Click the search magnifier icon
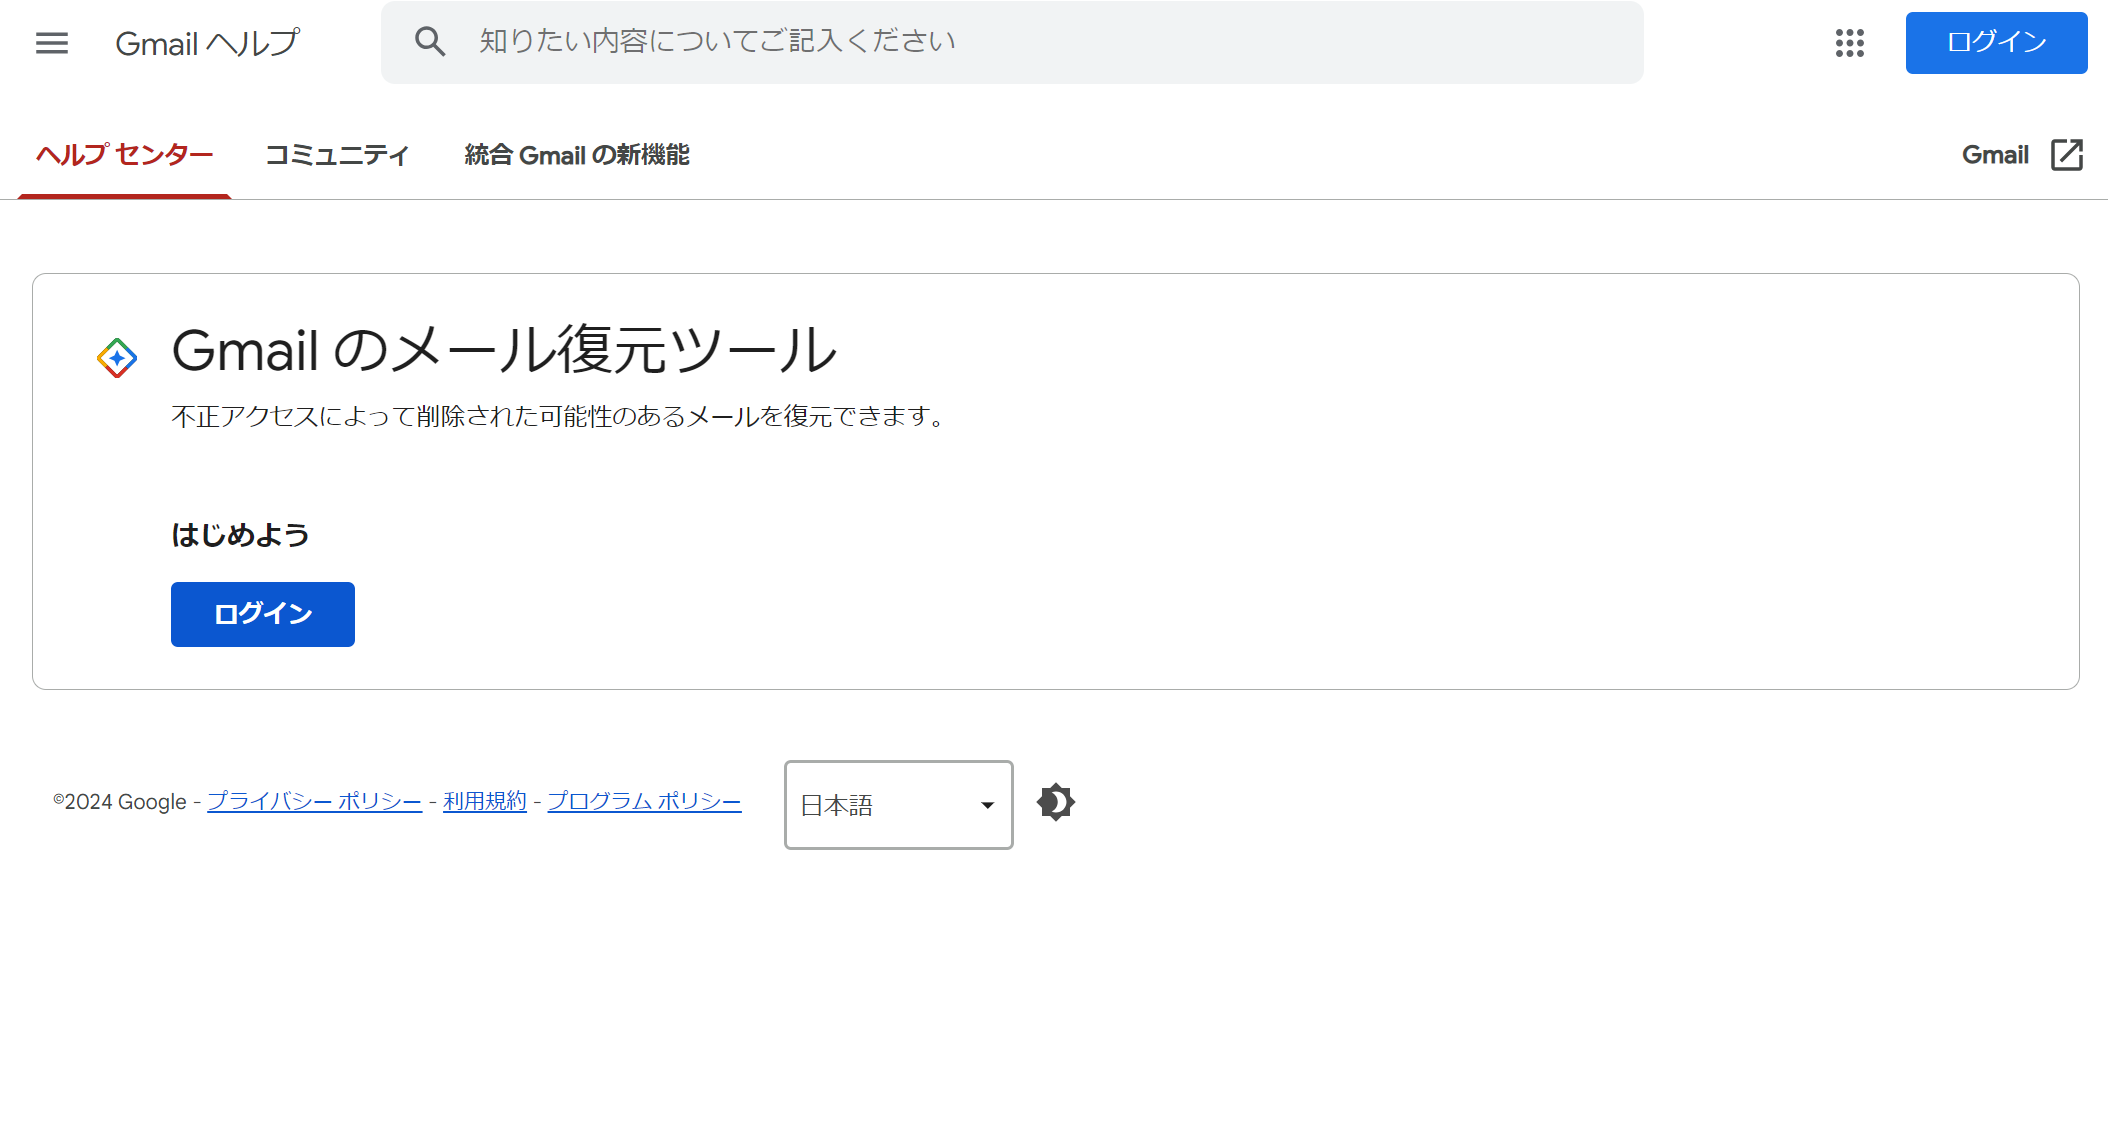 coord(430,41)
